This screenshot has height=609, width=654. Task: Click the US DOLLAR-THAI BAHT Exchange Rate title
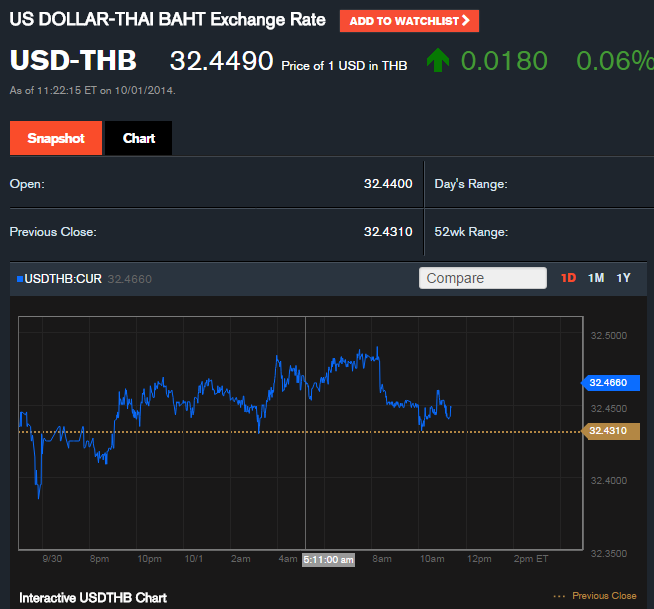click(167, 20)
